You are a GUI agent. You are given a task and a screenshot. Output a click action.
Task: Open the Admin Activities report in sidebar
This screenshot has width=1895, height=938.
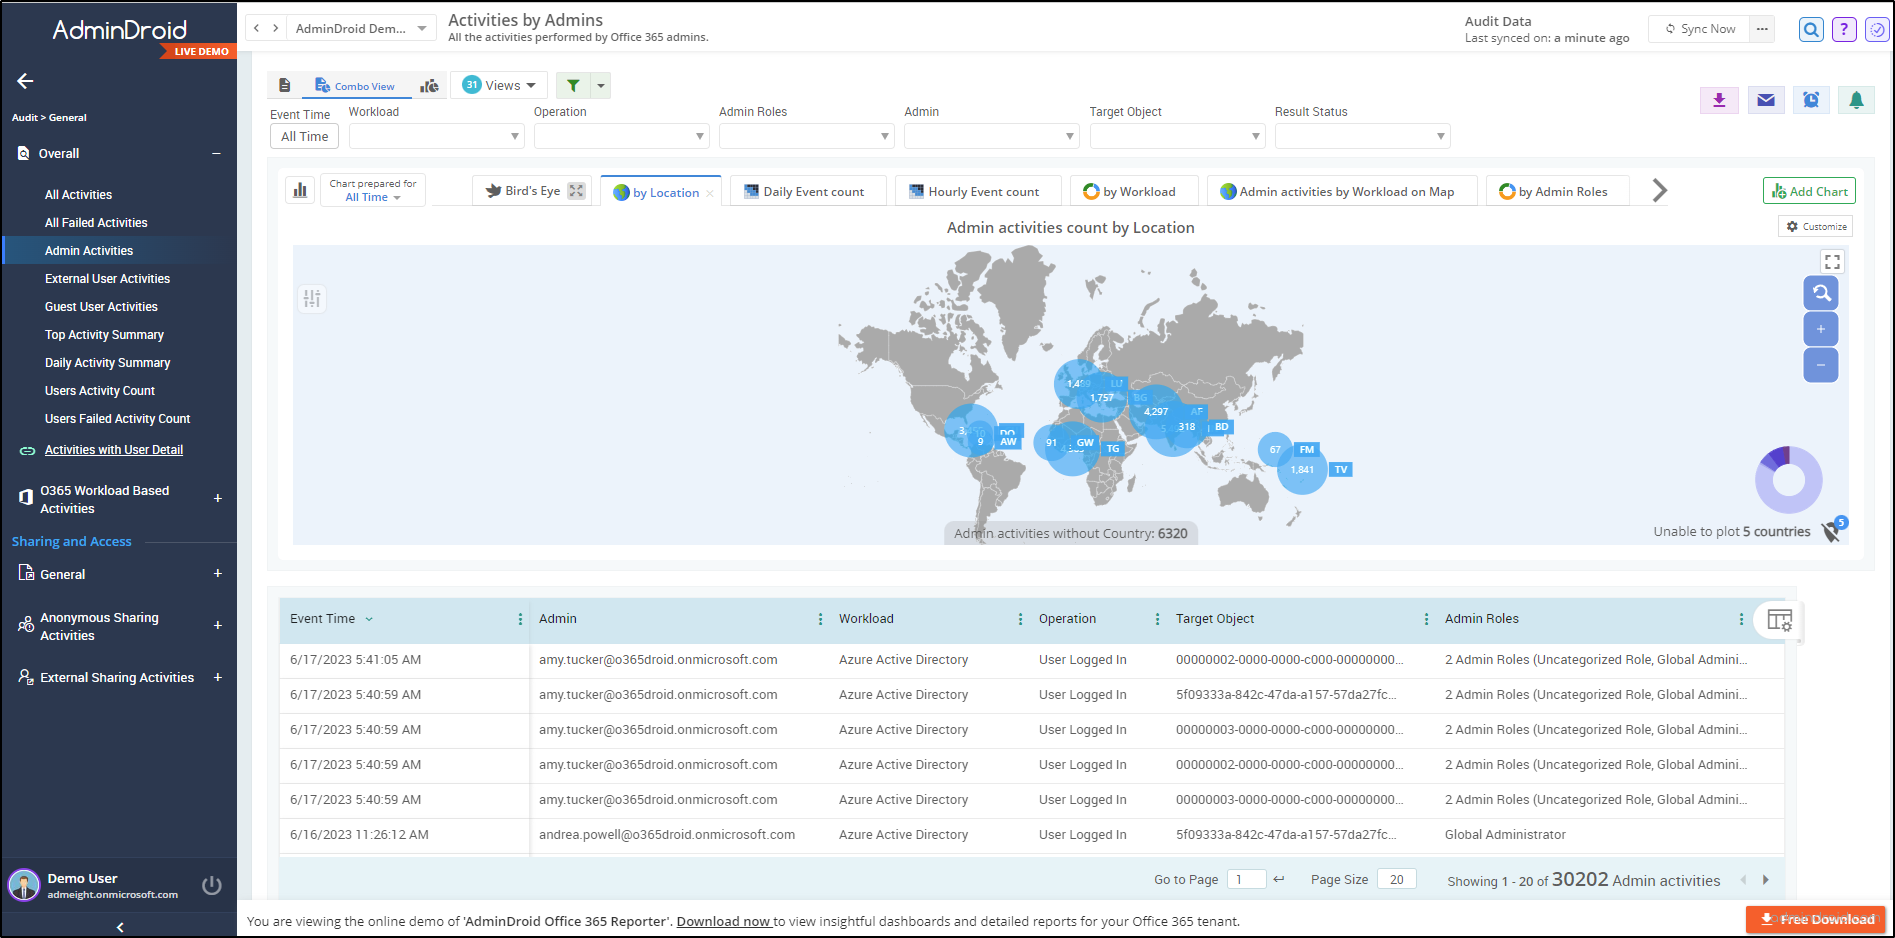pos(89,250)
